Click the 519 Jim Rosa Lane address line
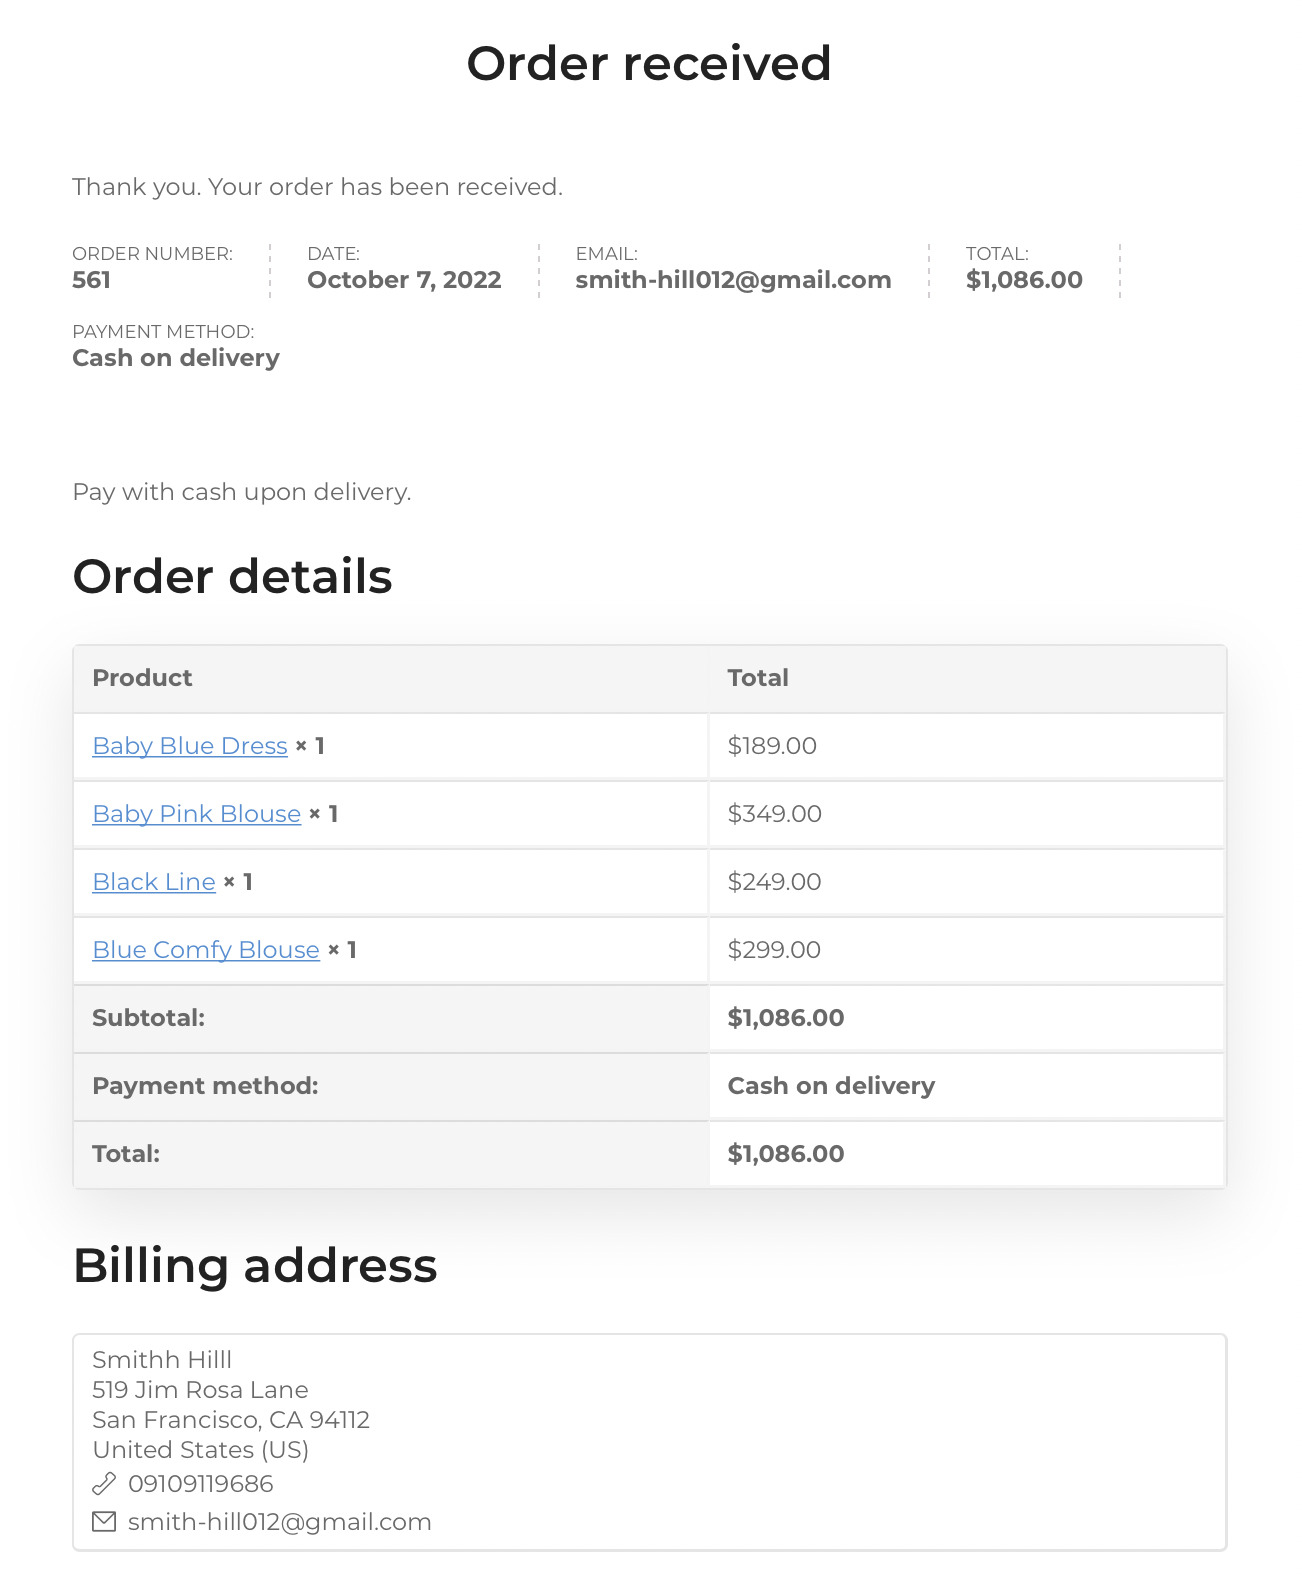1302x1576 pixels. pyautogui.click(x=200, y=1390)
